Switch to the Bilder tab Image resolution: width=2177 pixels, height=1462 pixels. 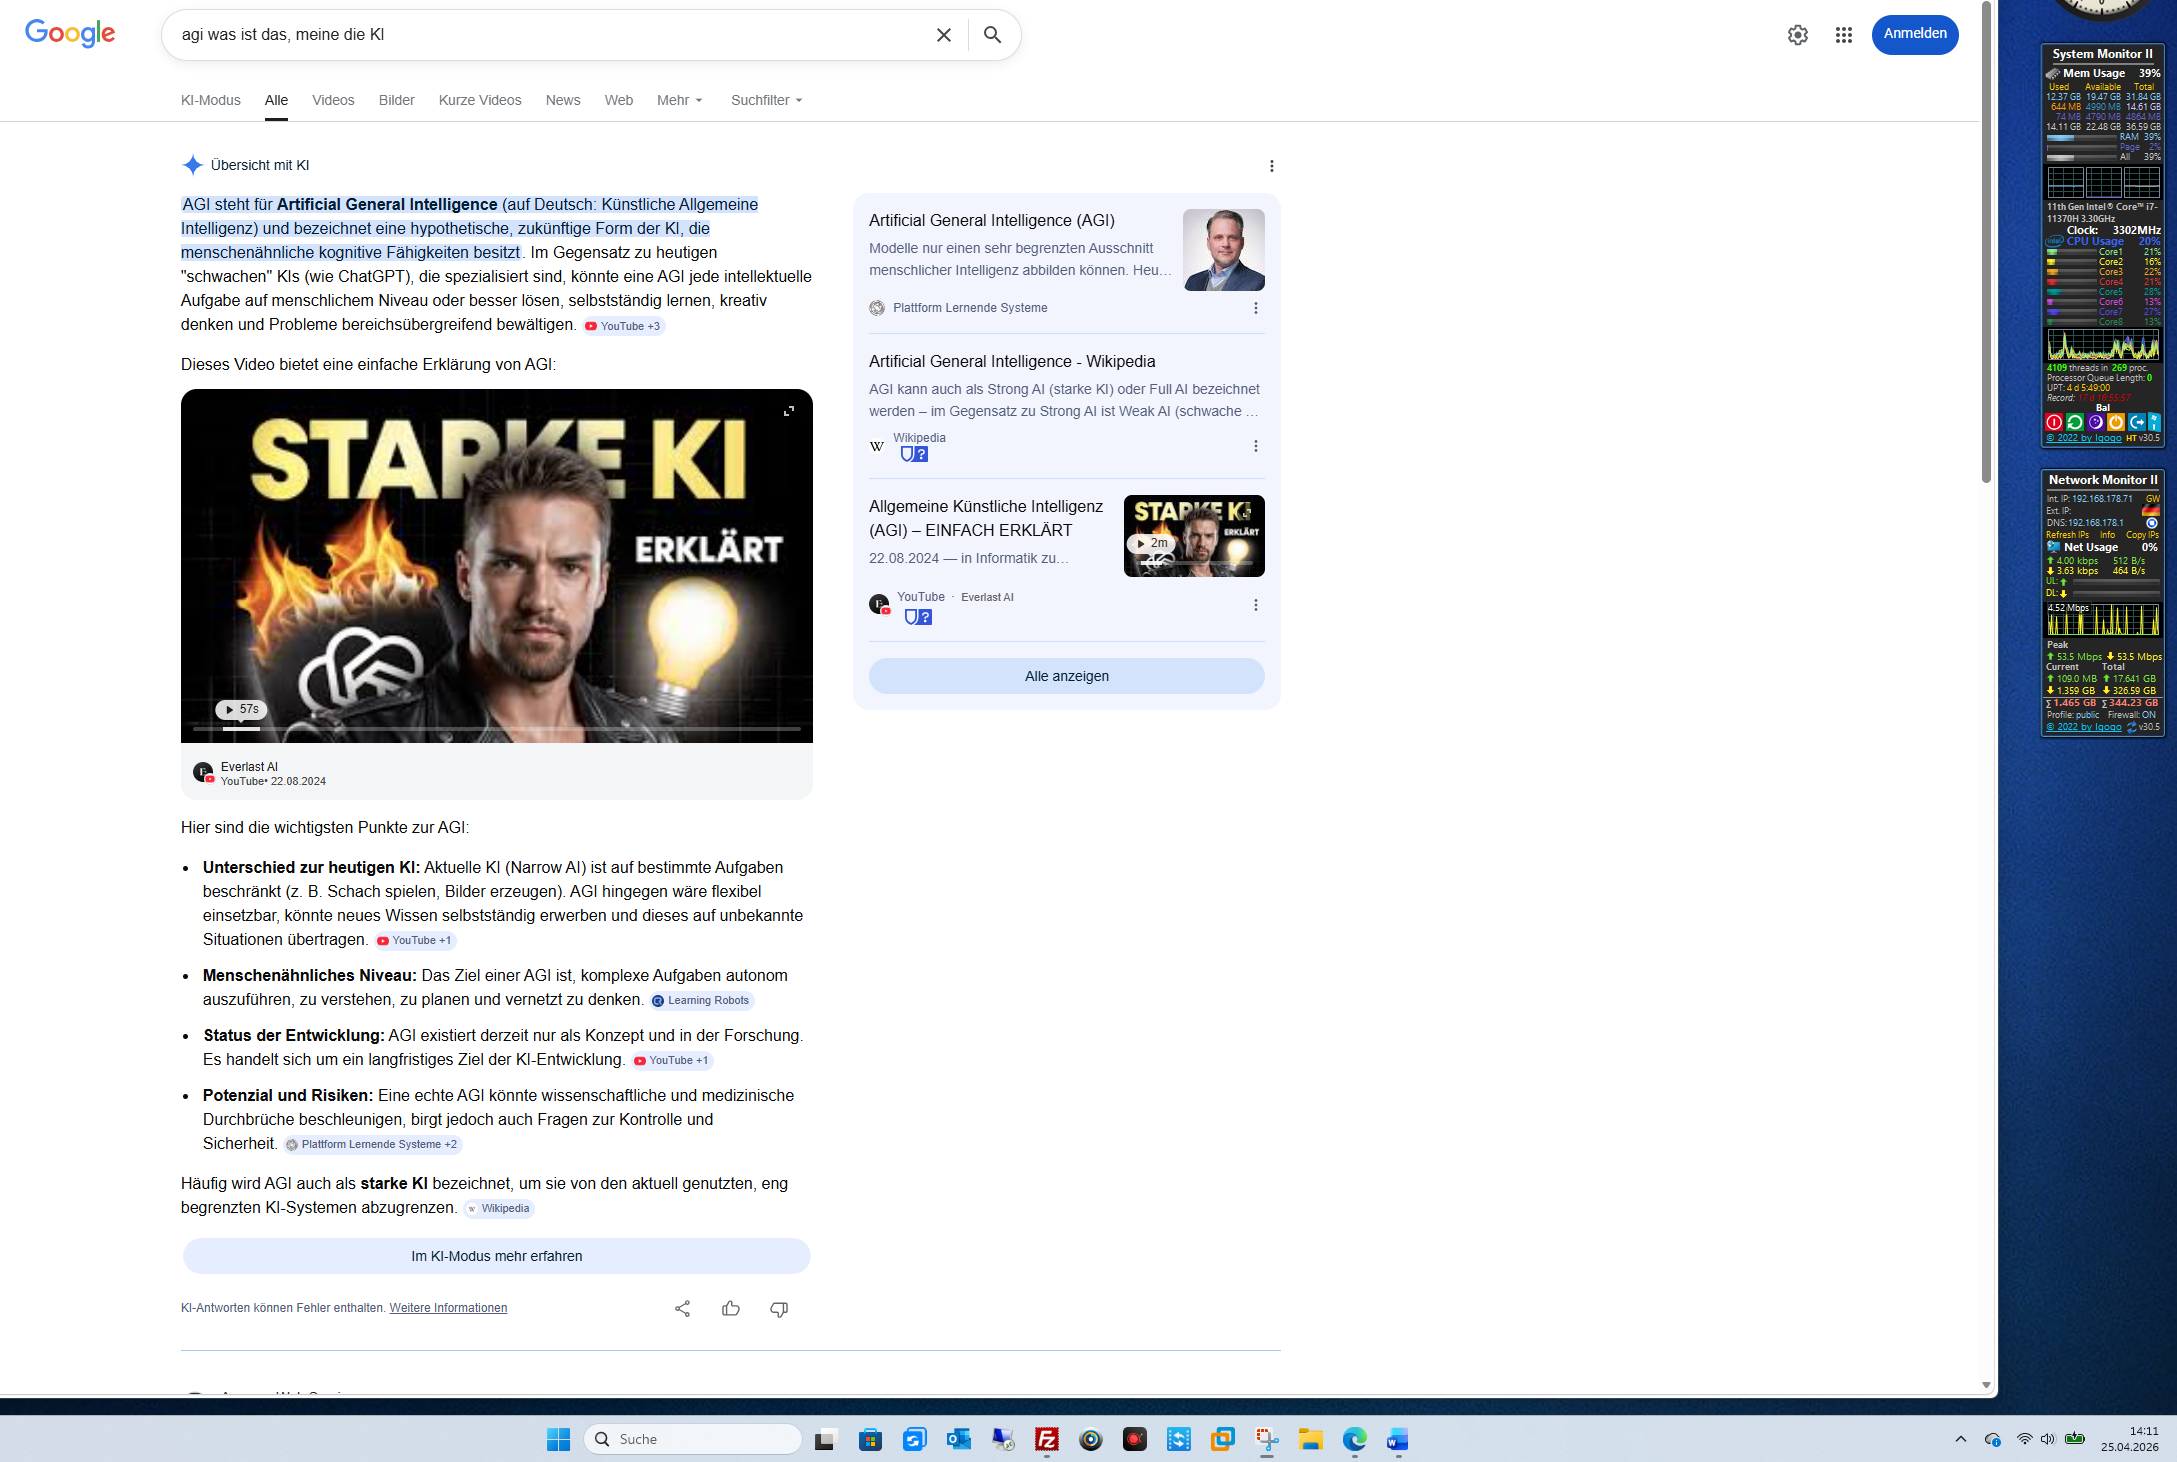(396, 100)
